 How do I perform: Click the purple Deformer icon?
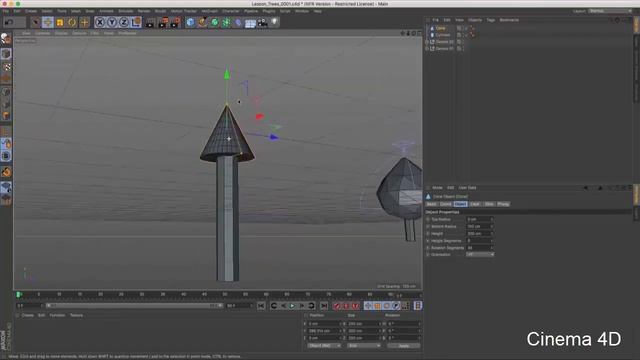(x=238, y=22)
